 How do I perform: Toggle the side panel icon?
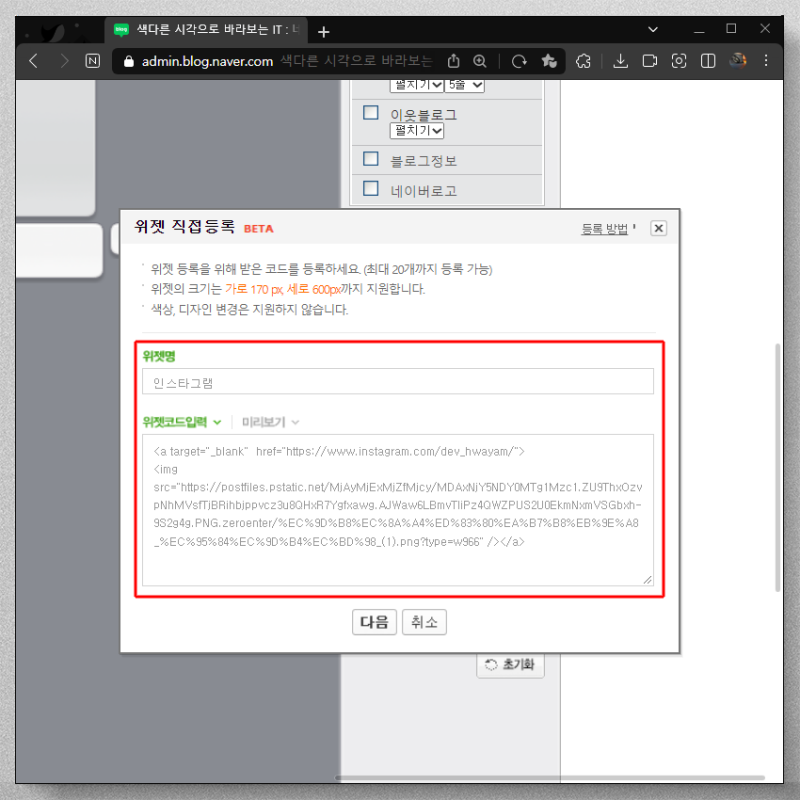click(708, 61)
